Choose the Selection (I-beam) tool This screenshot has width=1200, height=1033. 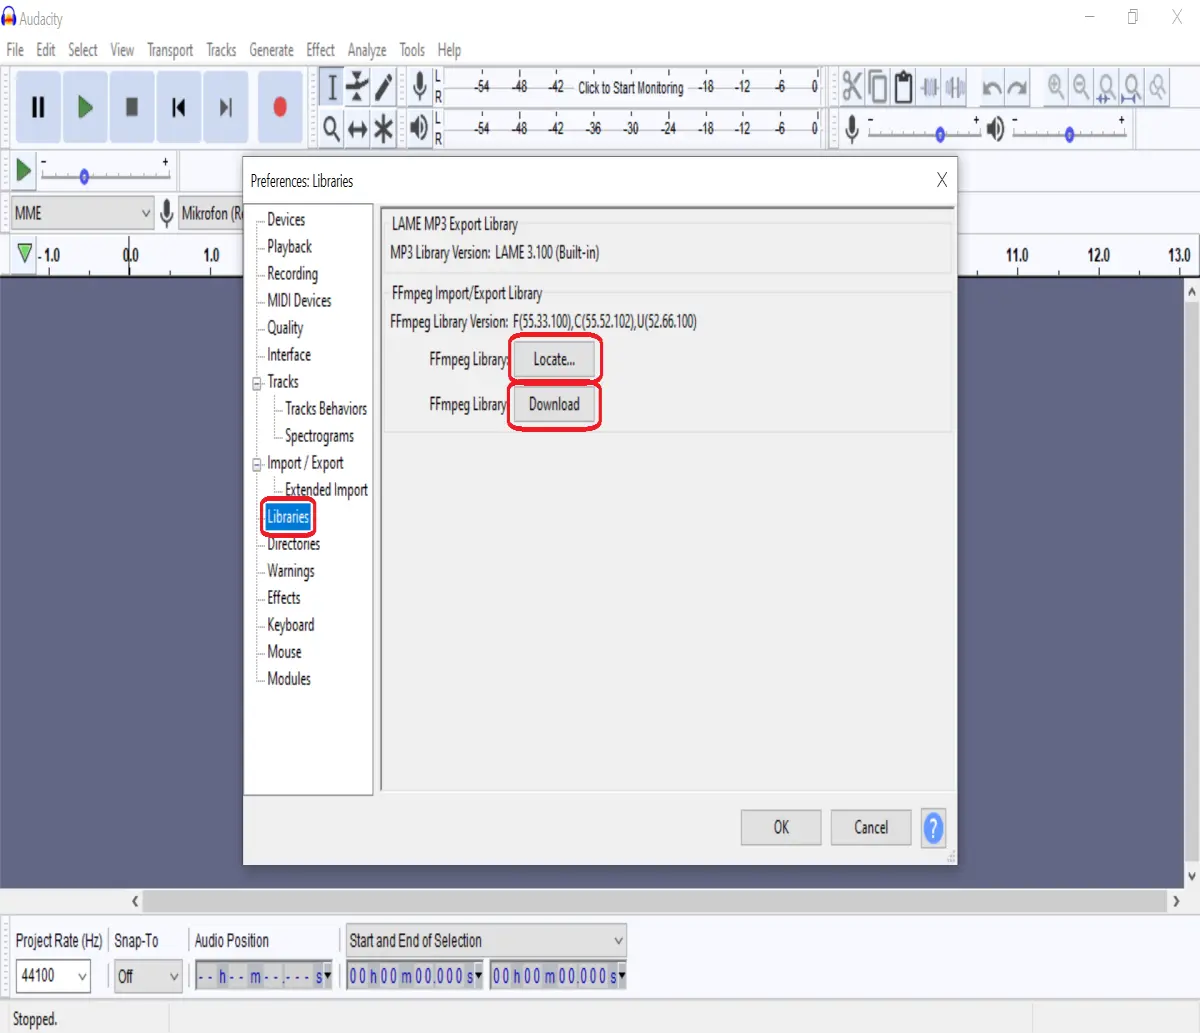(x=332, y=87)
